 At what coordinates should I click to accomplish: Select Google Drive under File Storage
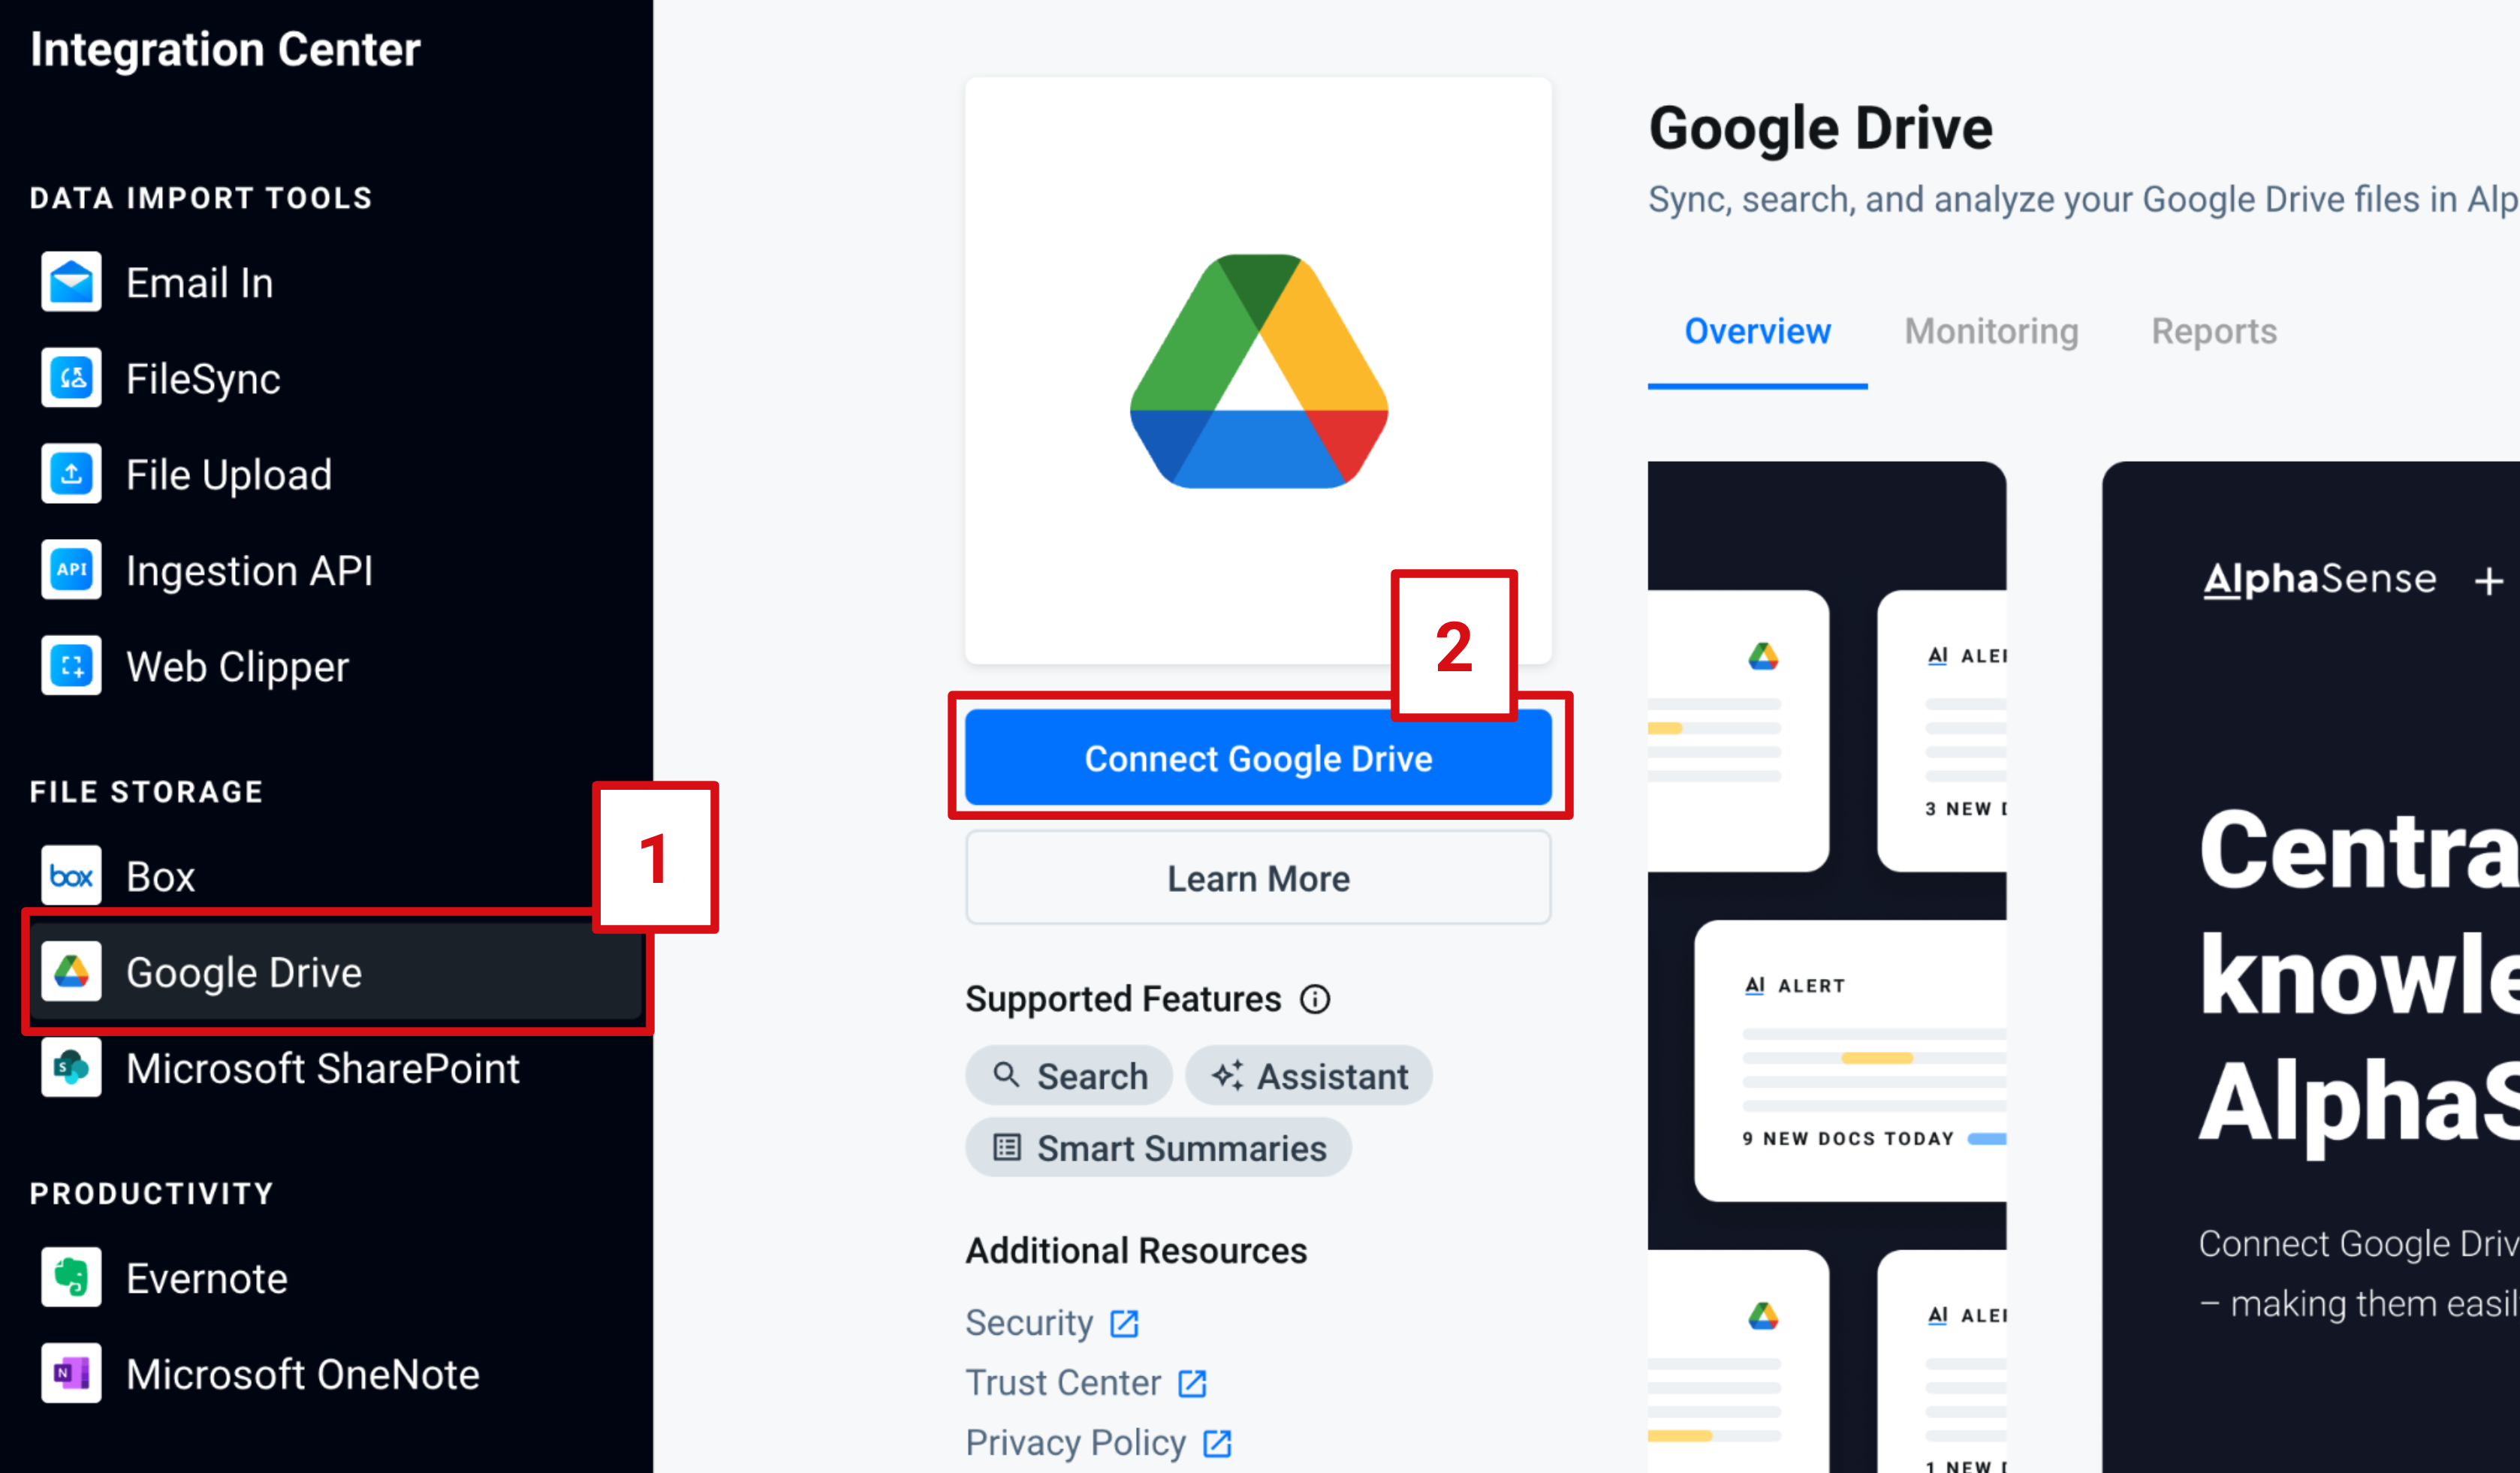pos(335,972)
